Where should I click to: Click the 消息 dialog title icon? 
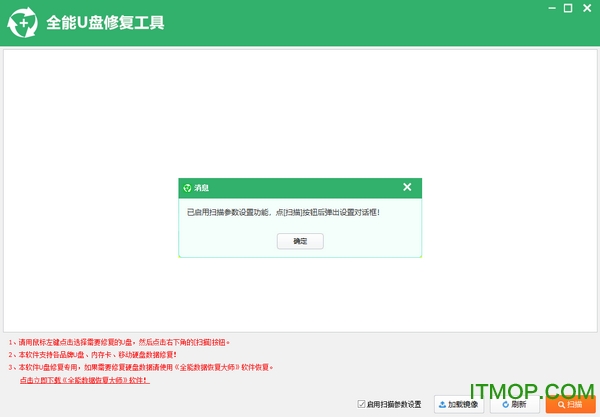(187, 188)
